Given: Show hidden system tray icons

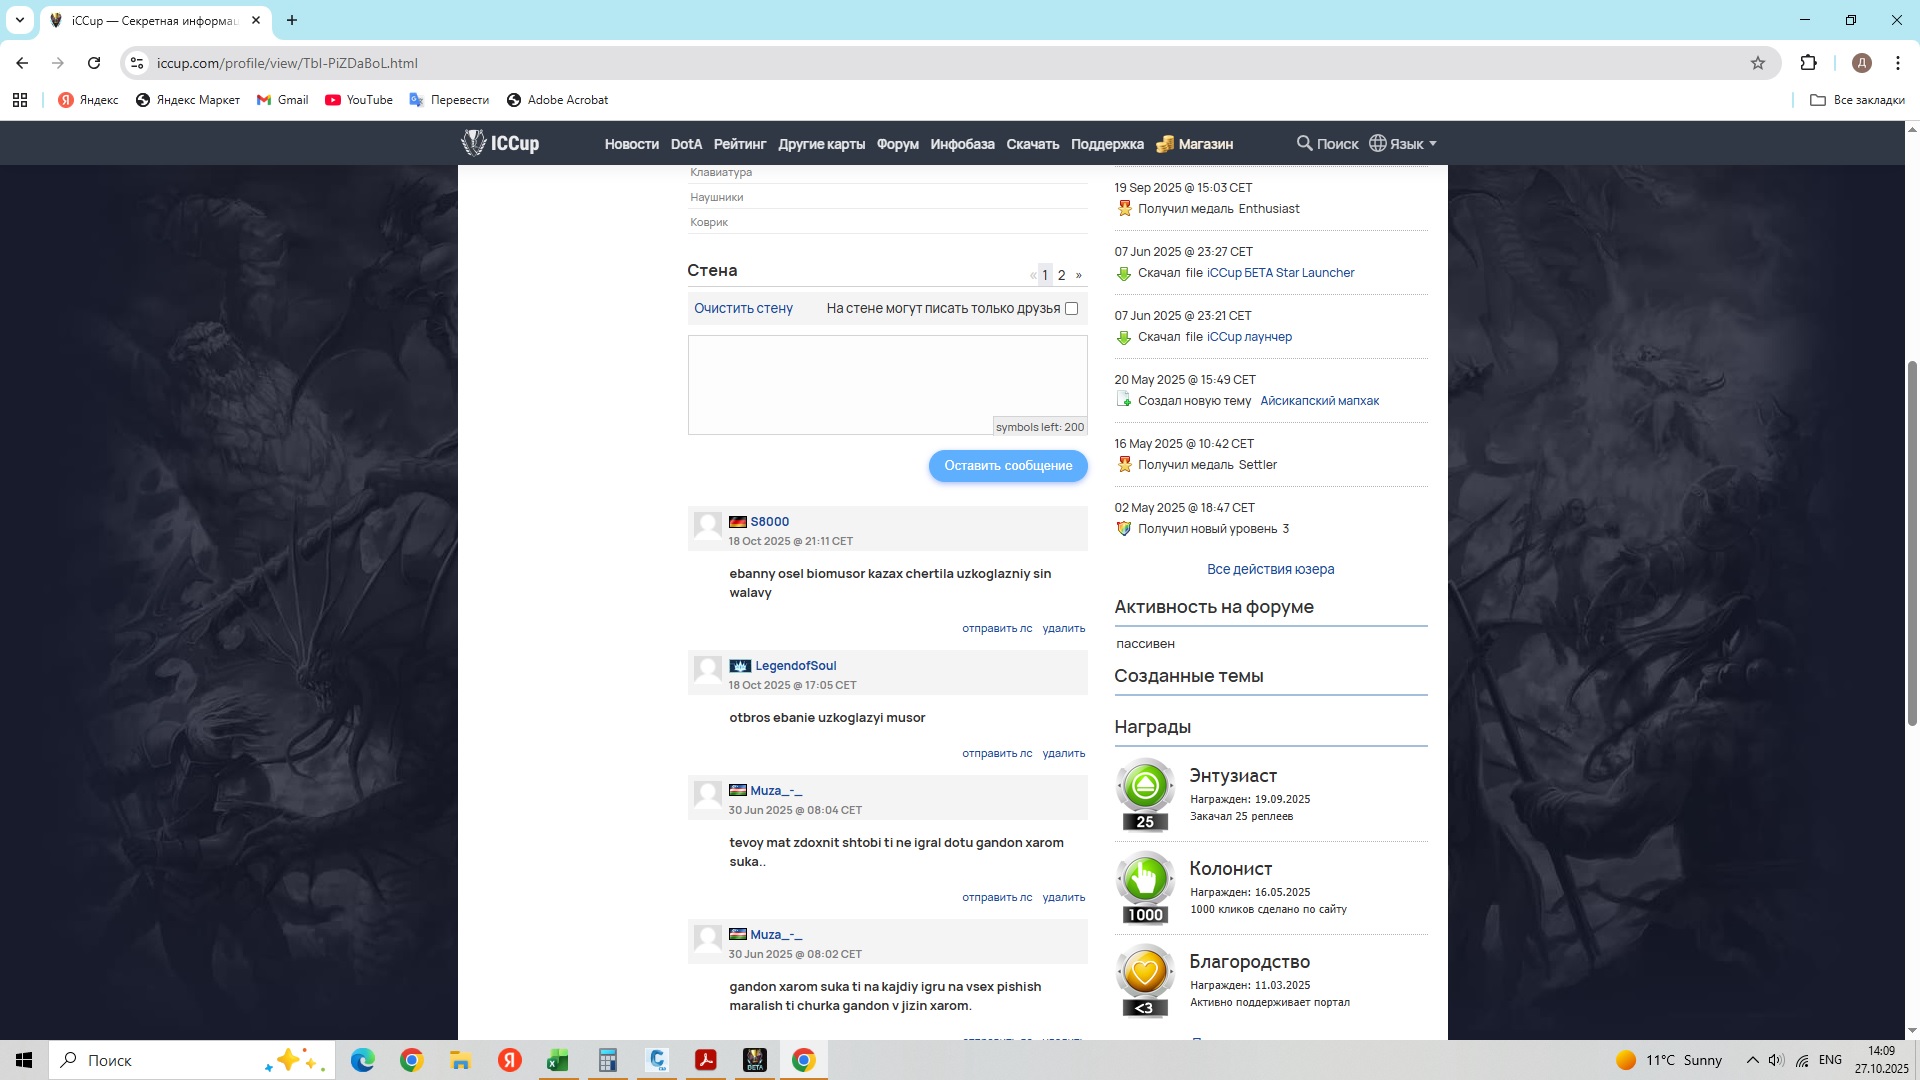Looking at the screenshot, I should [1752, 1060].
